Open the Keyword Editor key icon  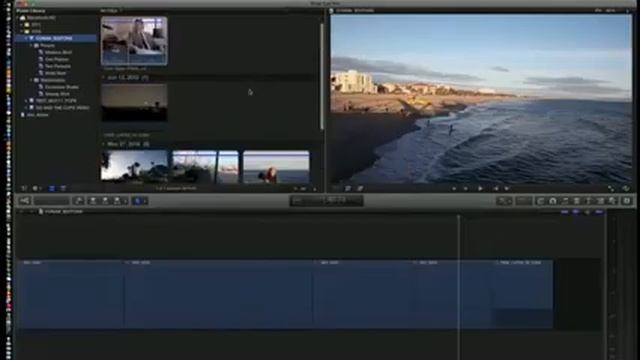(x=78, y=200)
